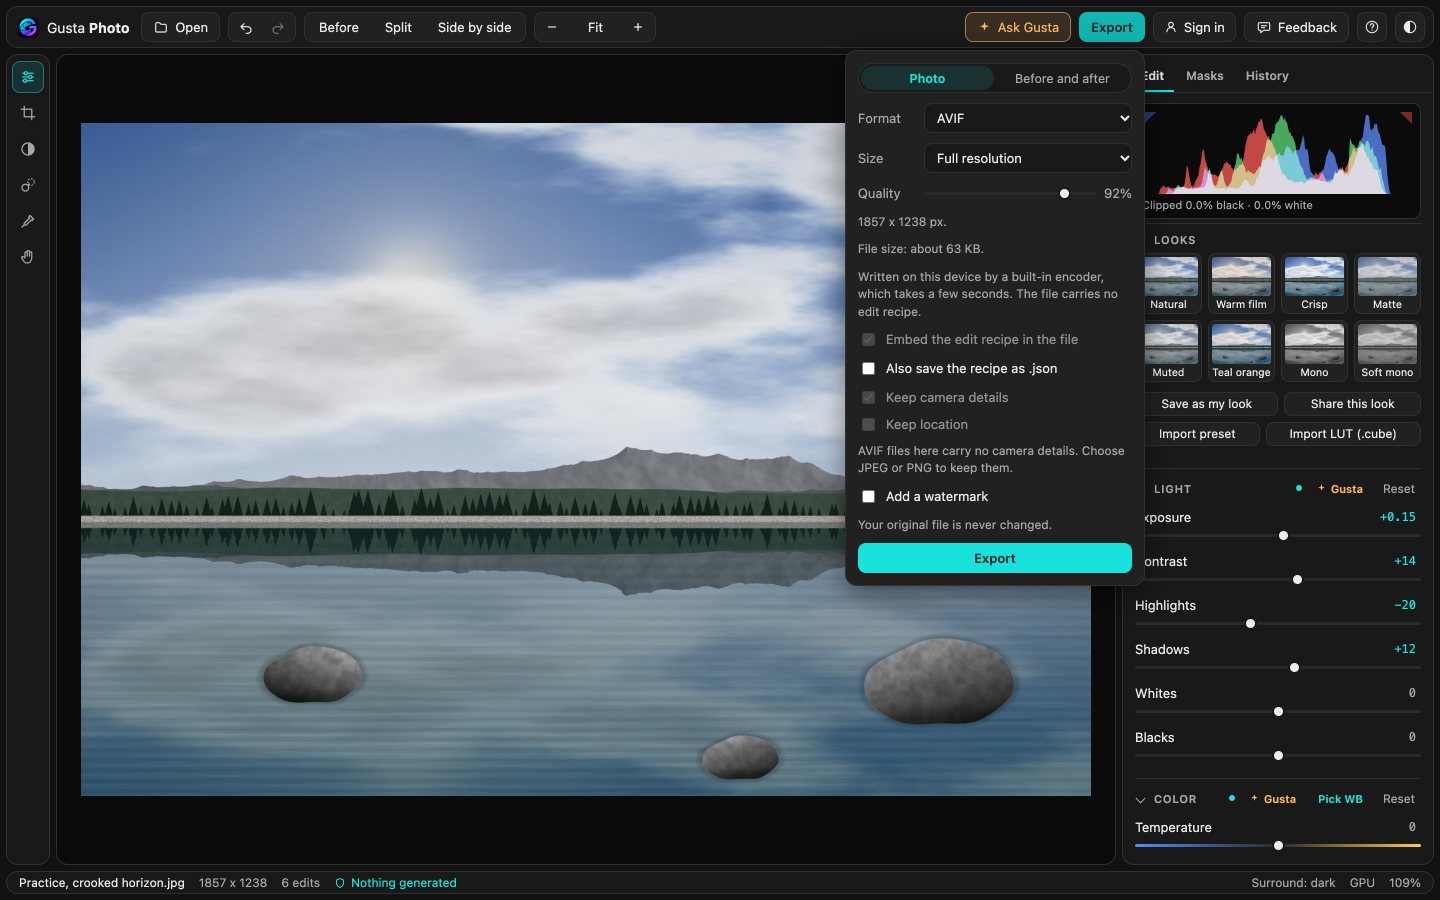1440x900 pixels.
Task: Apply the Teal orange look thumbnail
Action: [x=1241, y=351]
